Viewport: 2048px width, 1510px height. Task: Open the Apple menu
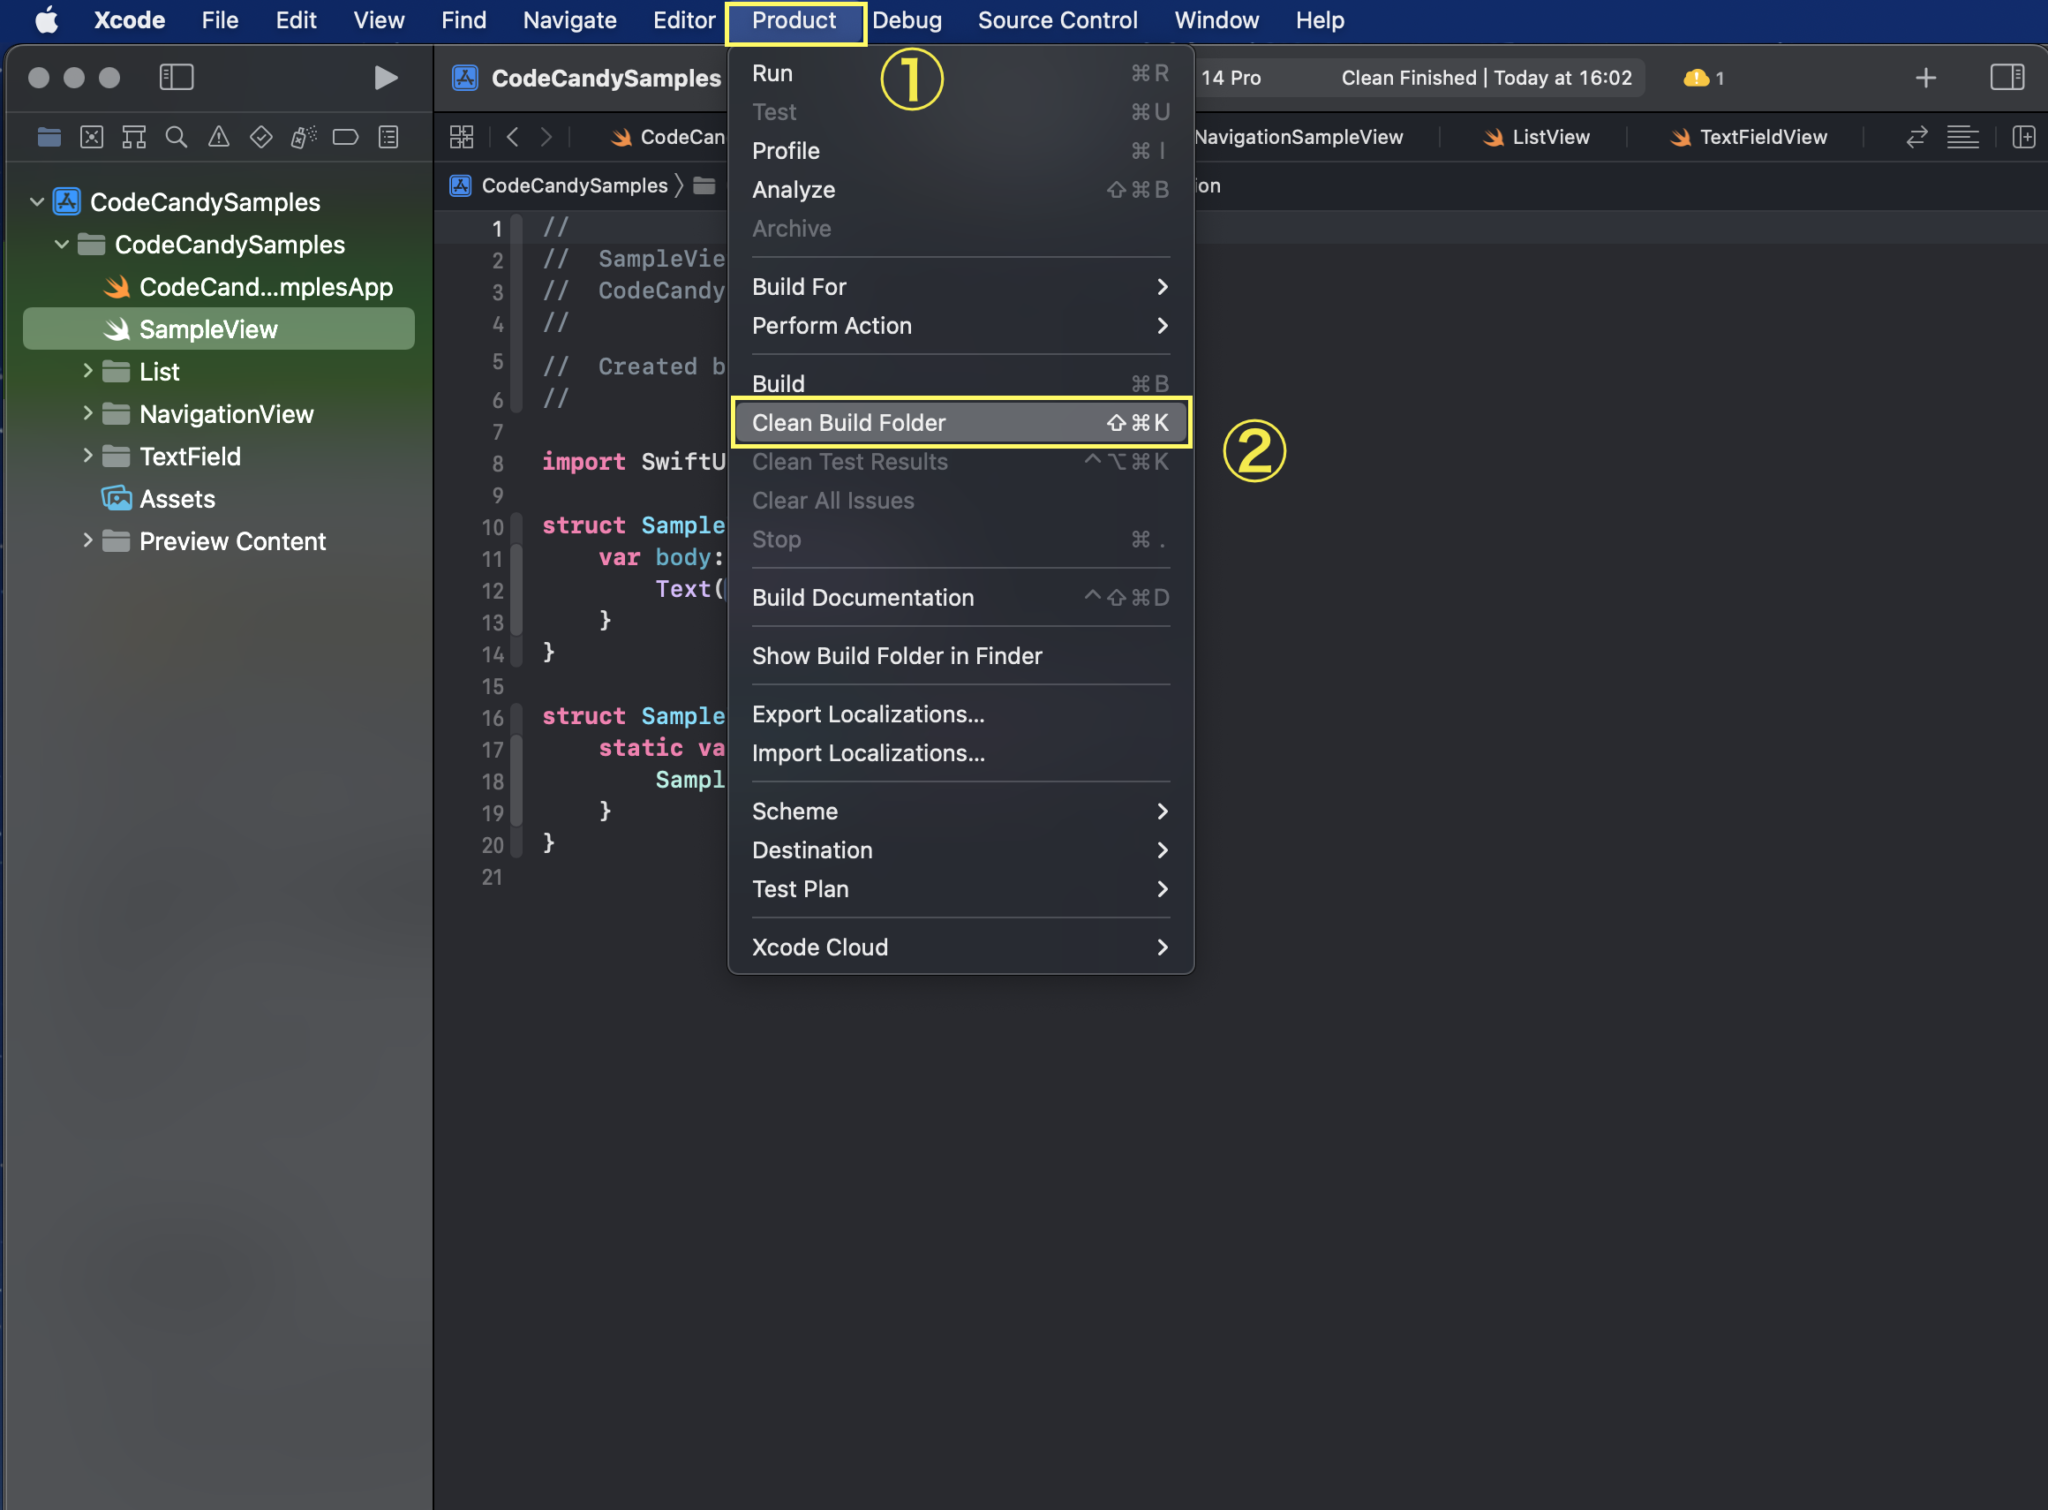(x=46, y=20)
